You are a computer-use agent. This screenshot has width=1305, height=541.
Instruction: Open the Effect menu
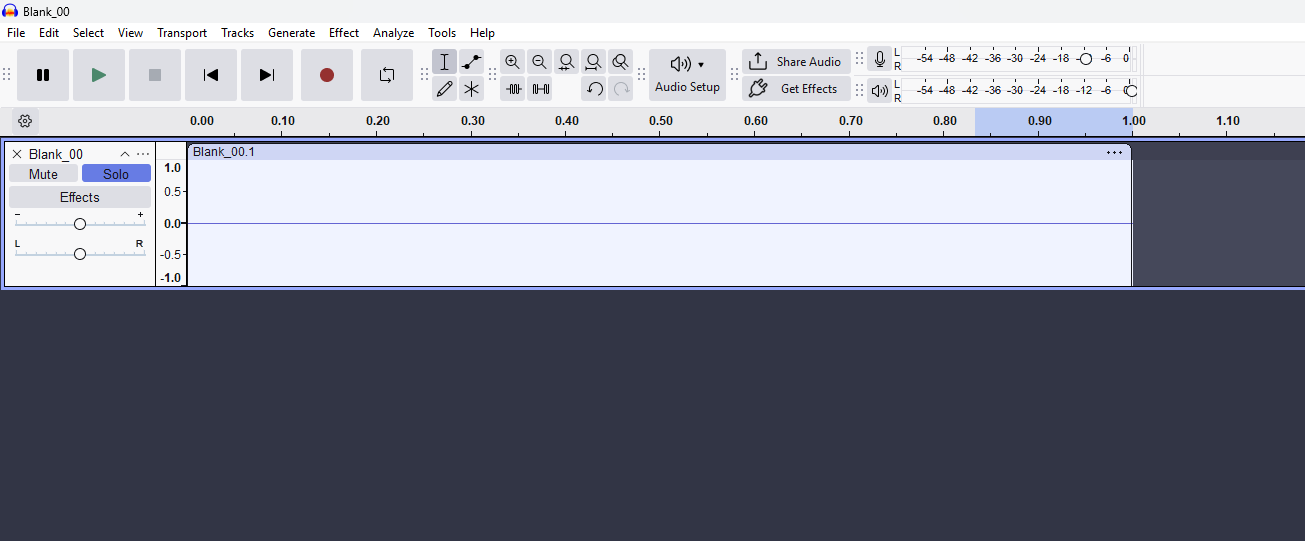pos(343,33)
